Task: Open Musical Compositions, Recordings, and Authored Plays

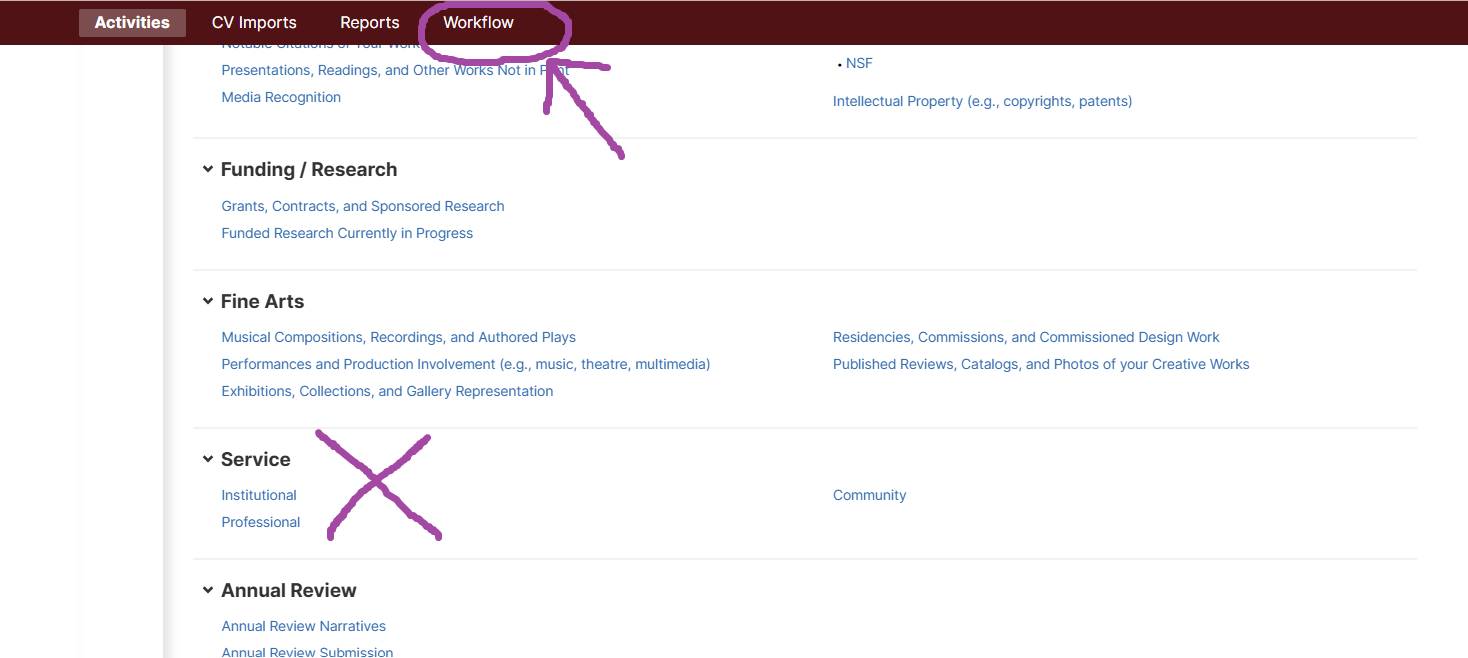Action: tap(398, 337)
